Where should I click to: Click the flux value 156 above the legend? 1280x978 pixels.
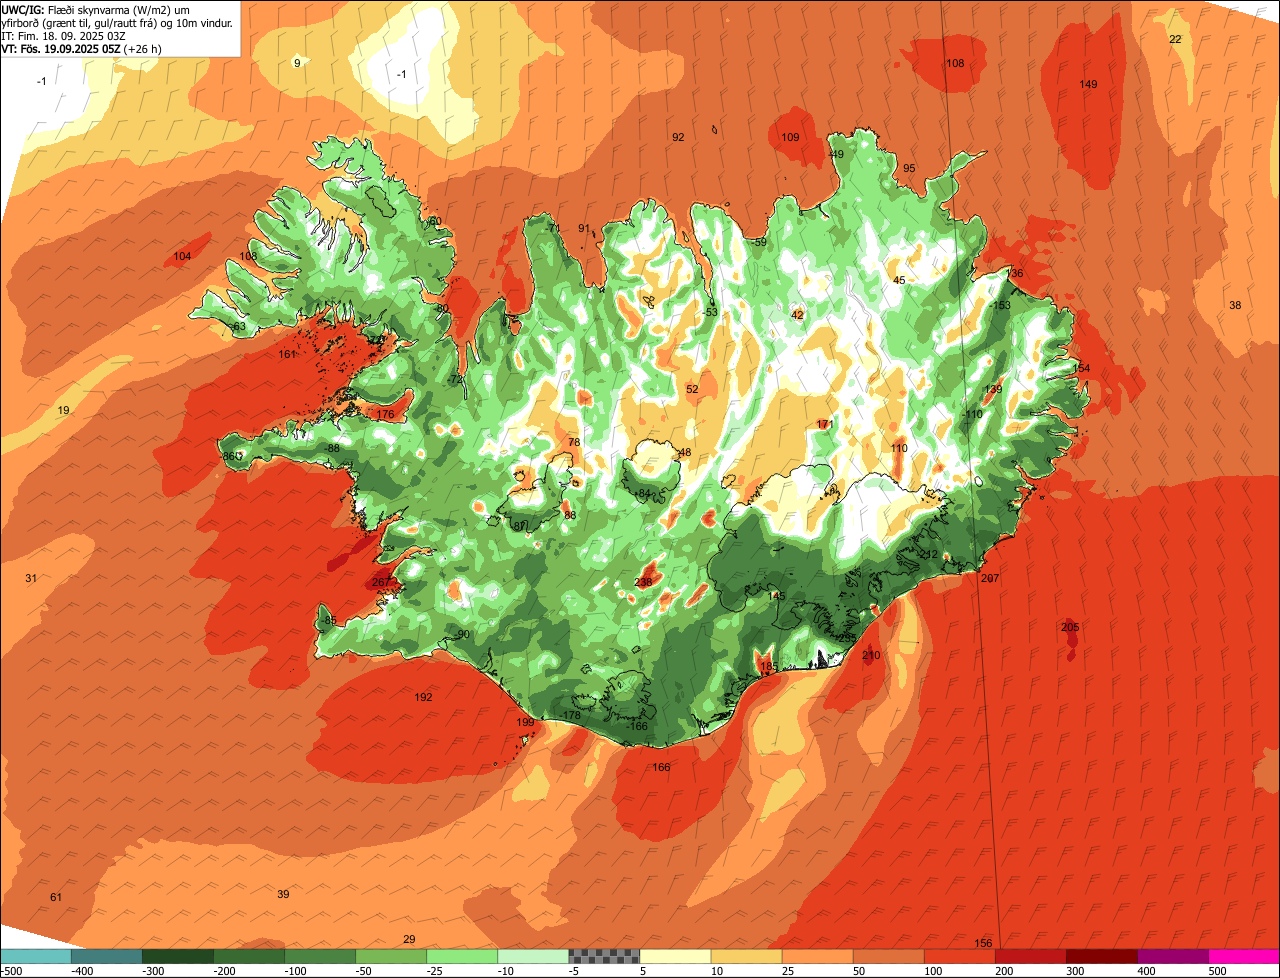click(x=983, y=944)
